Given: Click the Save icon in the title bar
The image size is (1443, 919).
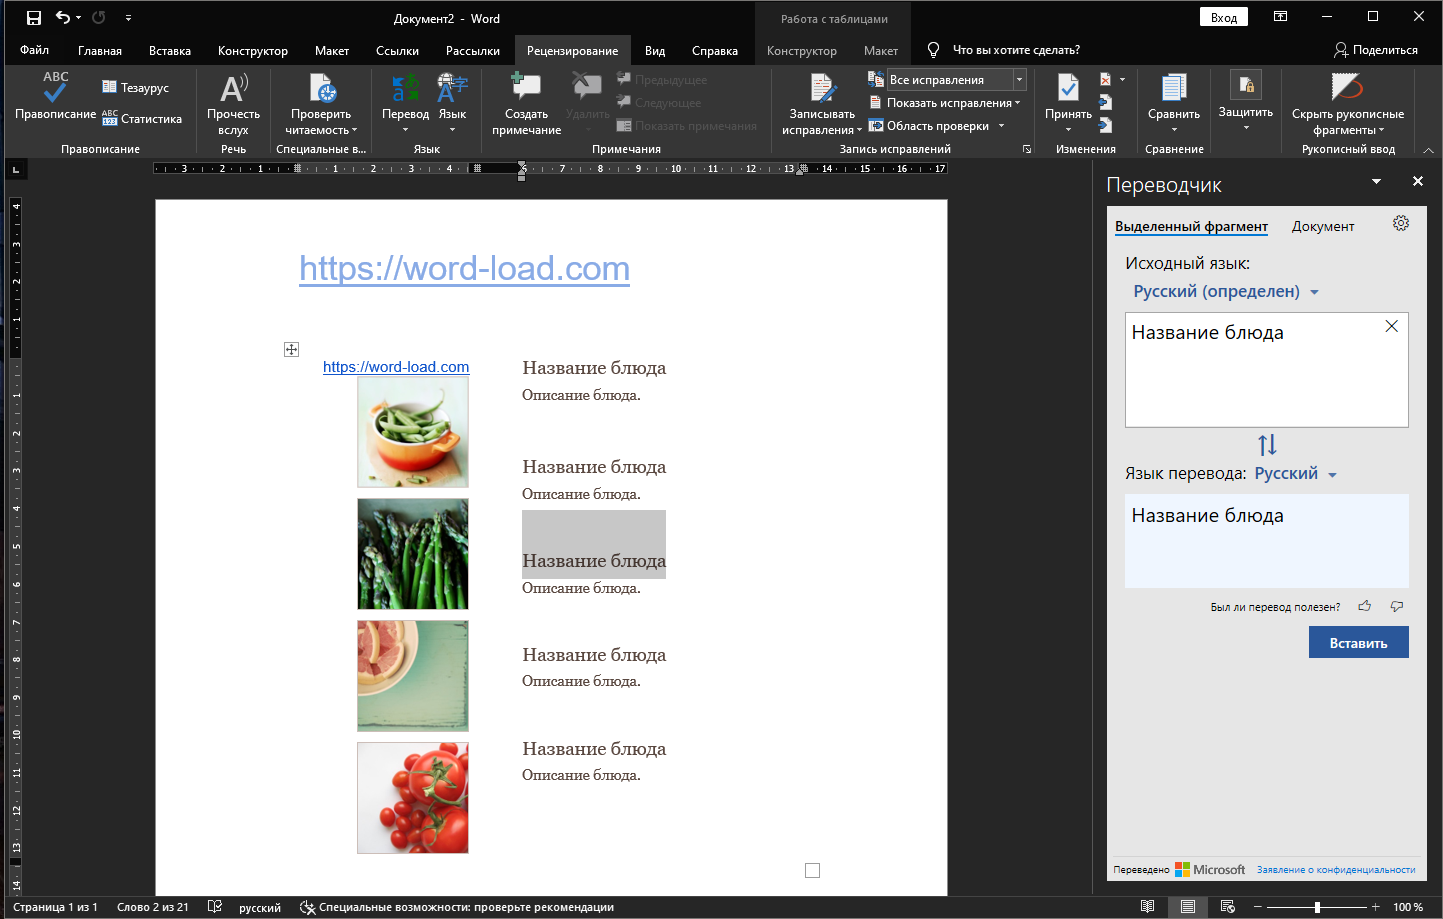Looking at the screenshot, I should click(x=34, y=18).
